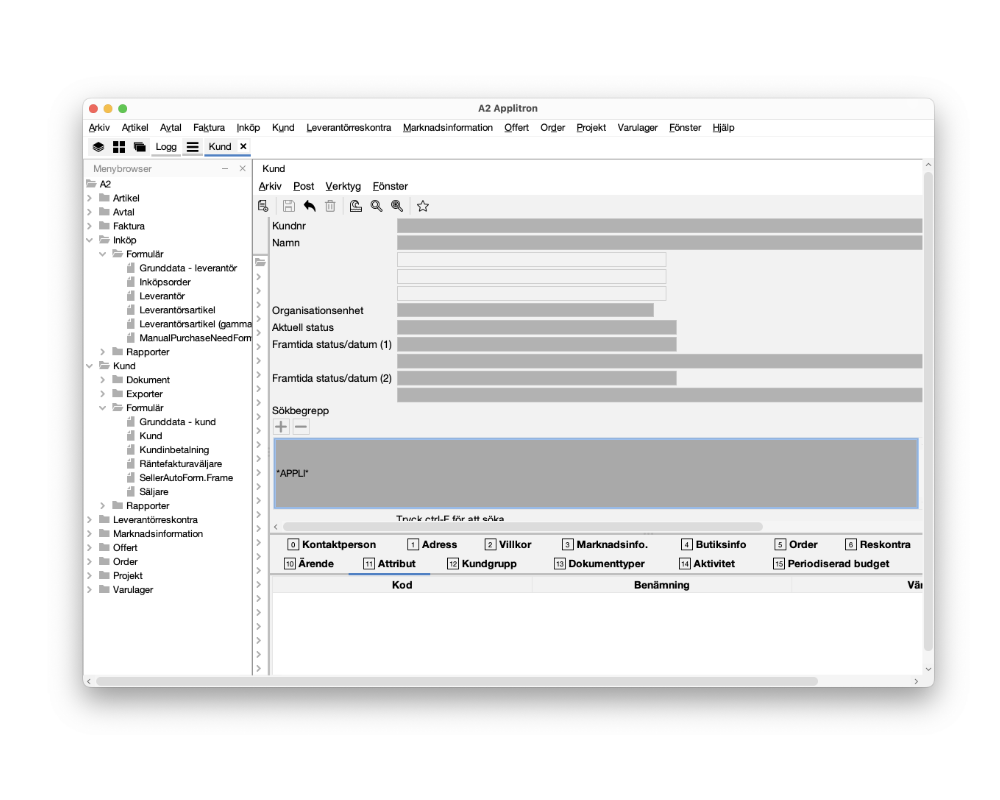The height and width of the screenshot is (800, 1000).
Task: Switch to the Adress tab
Action: tap(432, 545)
